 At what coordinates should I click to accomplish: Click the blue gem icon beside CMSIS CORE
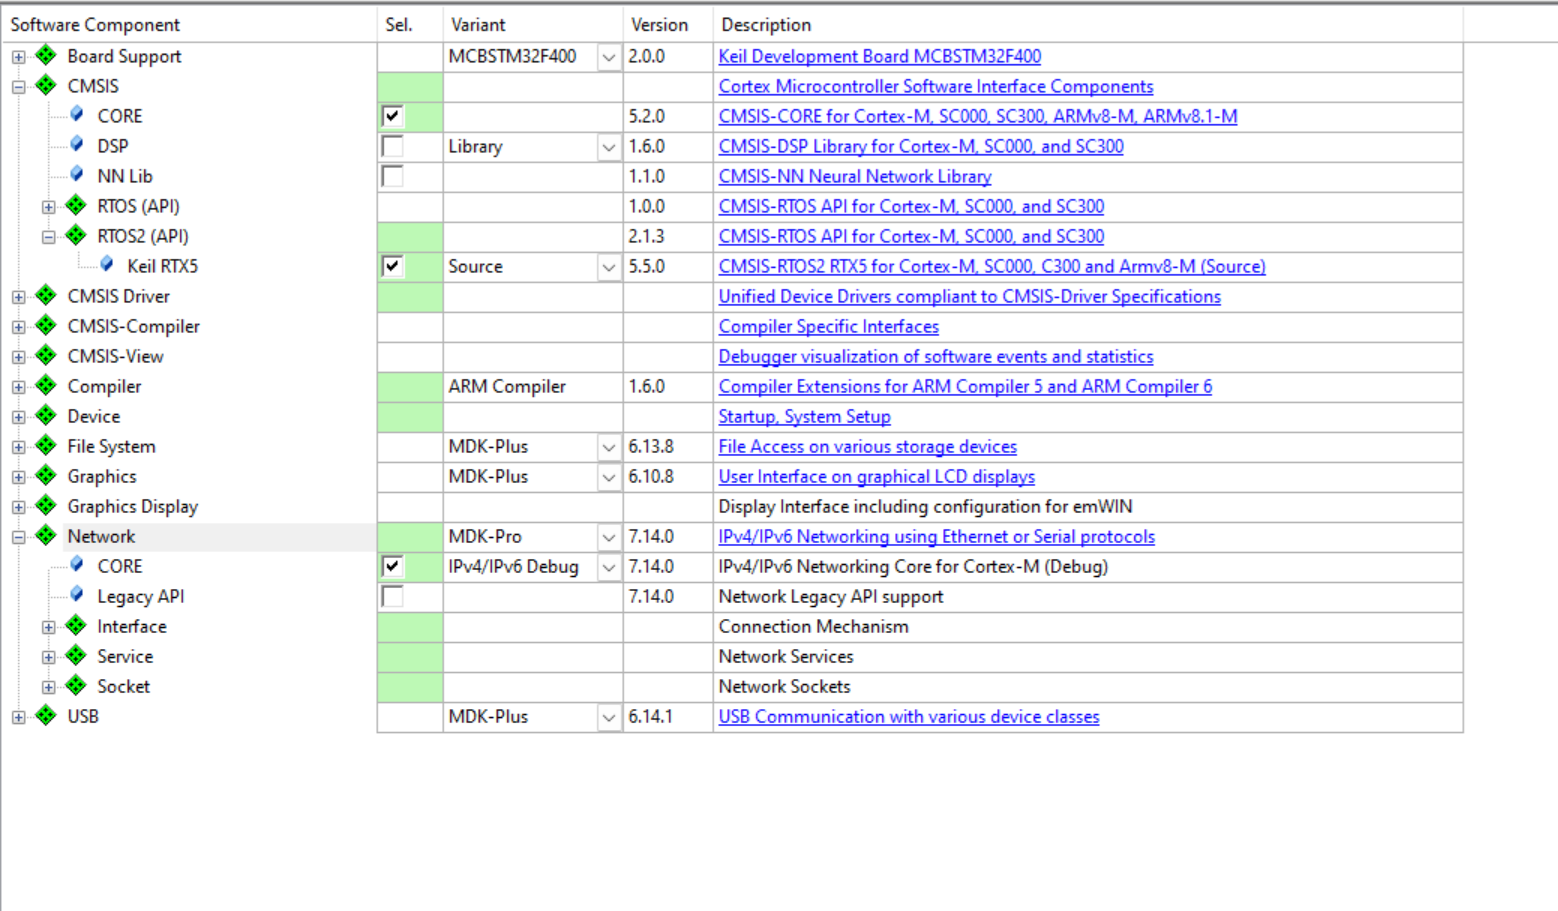77,115
